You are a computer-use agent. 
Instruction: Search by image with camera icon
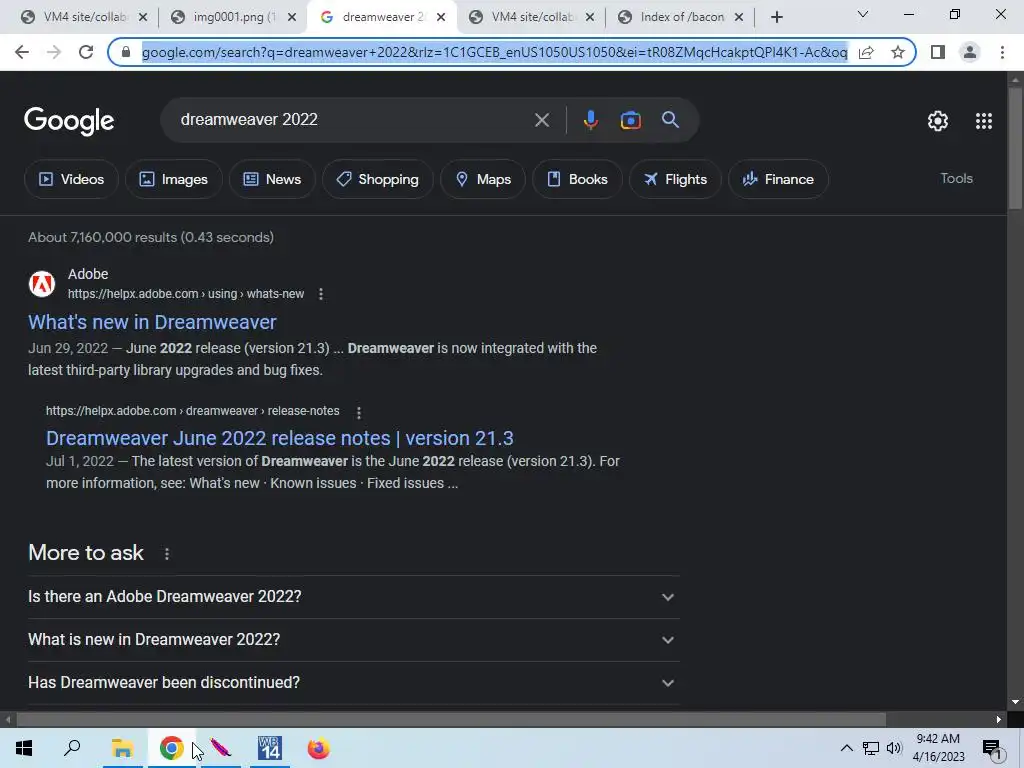630,120
